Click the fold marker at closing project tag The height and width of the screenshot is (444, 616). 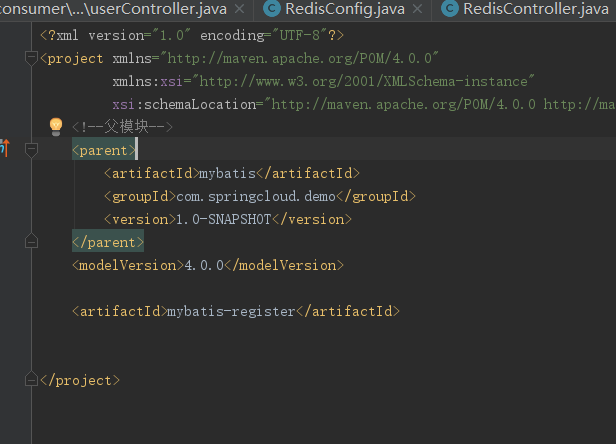pos(31,380)
